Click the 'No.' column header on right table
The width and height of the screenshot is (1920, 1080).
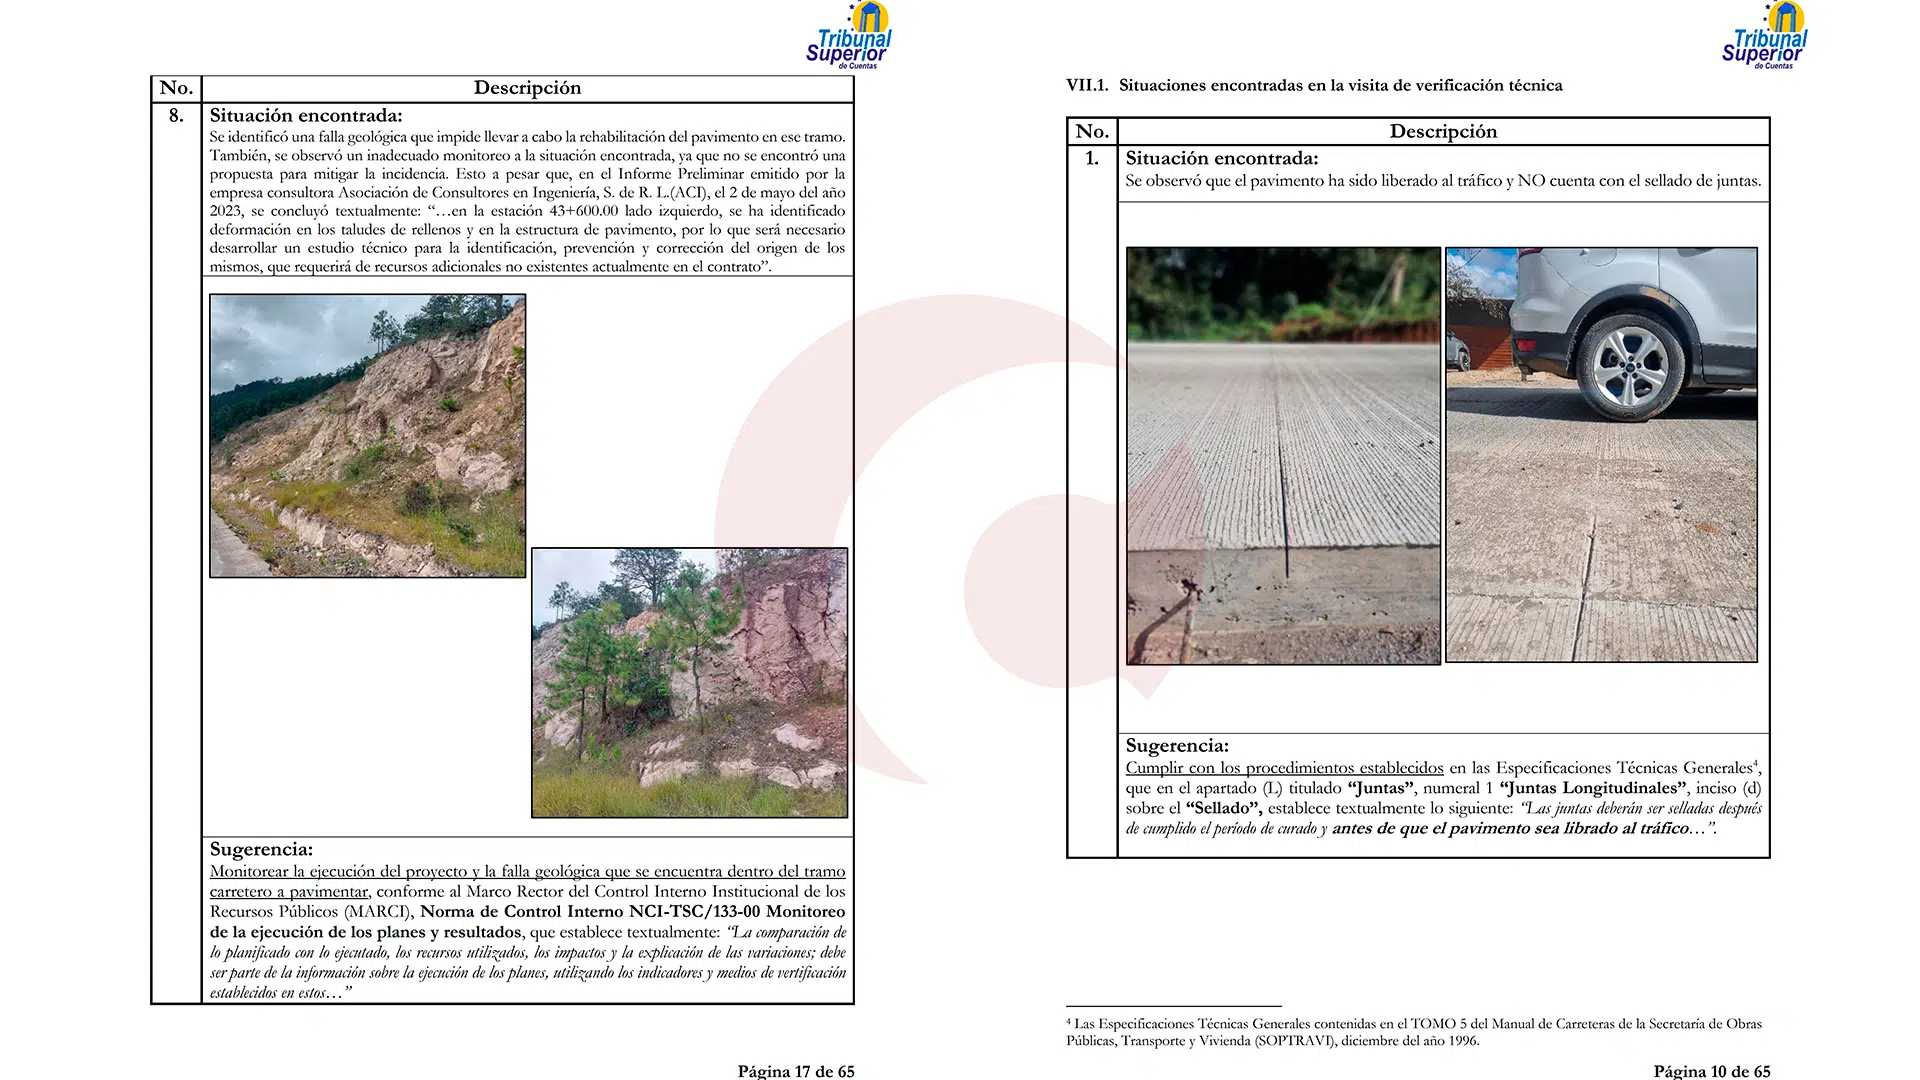(1092, 132)
